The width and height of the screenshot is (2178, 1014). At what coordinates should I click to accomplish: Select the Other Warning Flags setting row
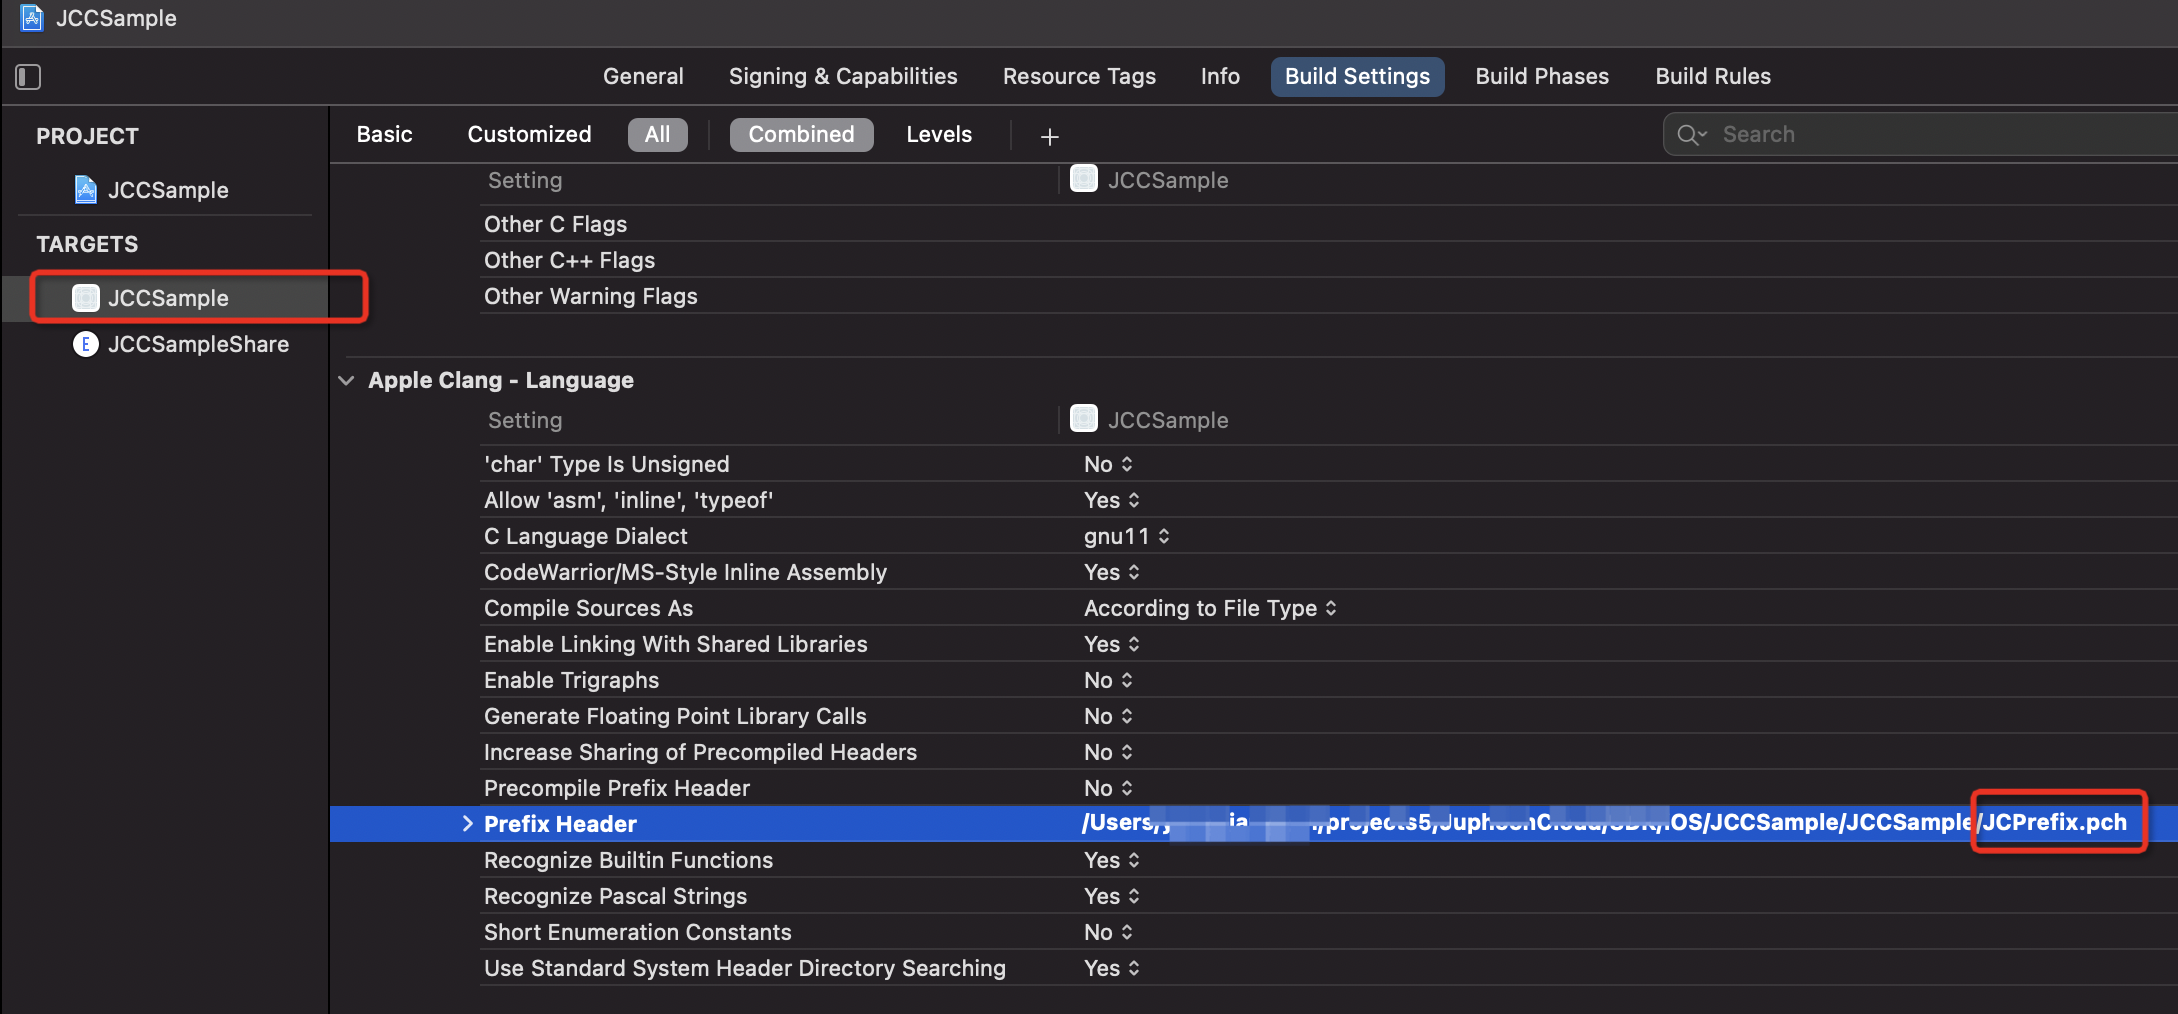tap(1328, 296)
